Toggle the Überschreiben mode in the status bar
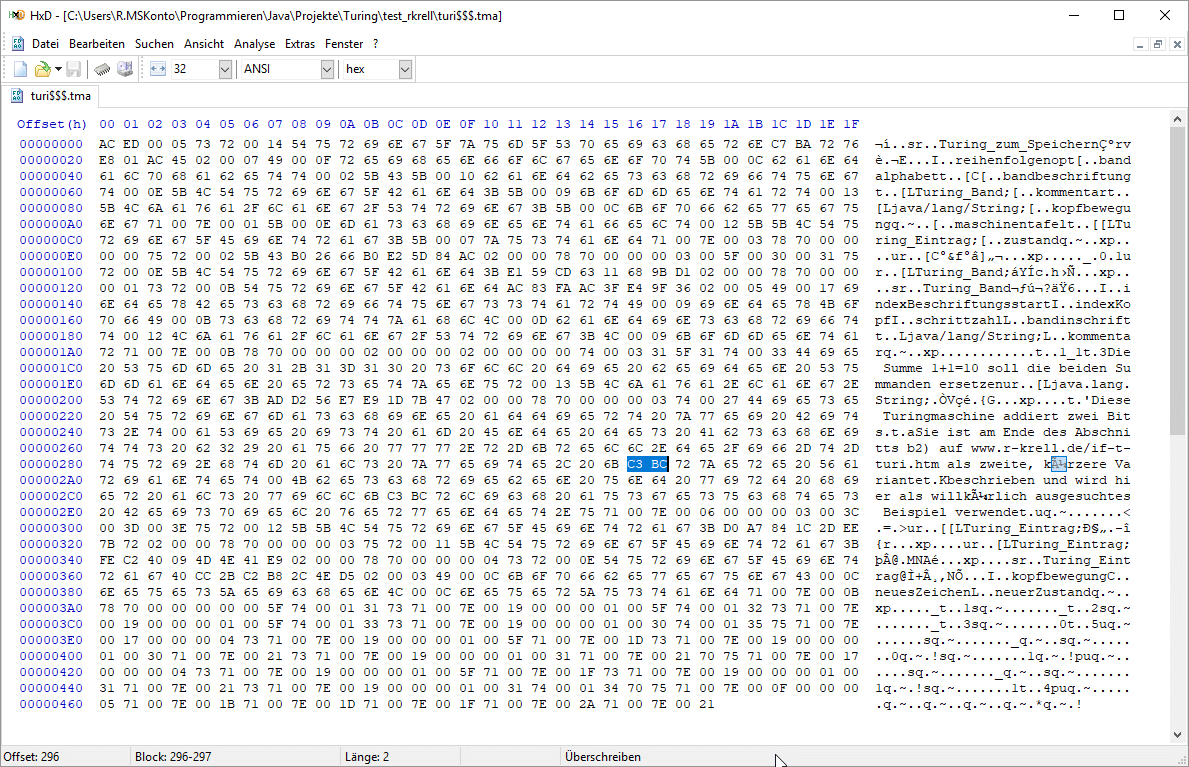1189x767 pixels. [603, 757]
